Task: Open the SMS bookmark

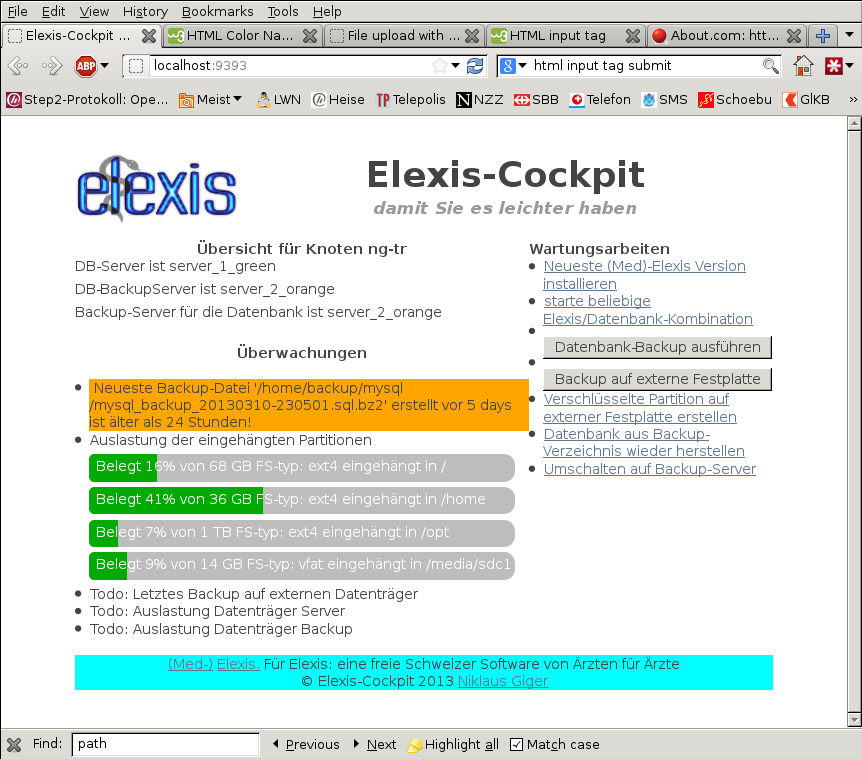Action: coord(665,99)
